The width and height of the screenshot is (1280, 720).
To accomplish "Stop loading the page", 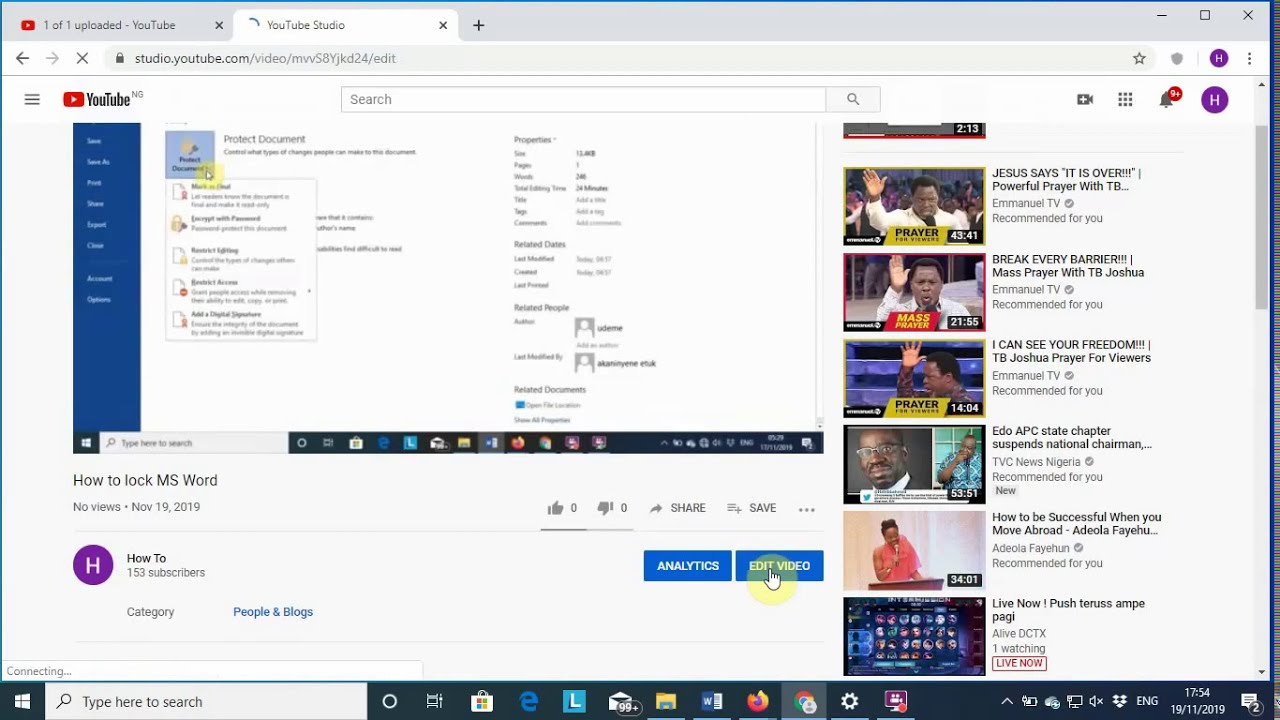I will tap(82, 58).
